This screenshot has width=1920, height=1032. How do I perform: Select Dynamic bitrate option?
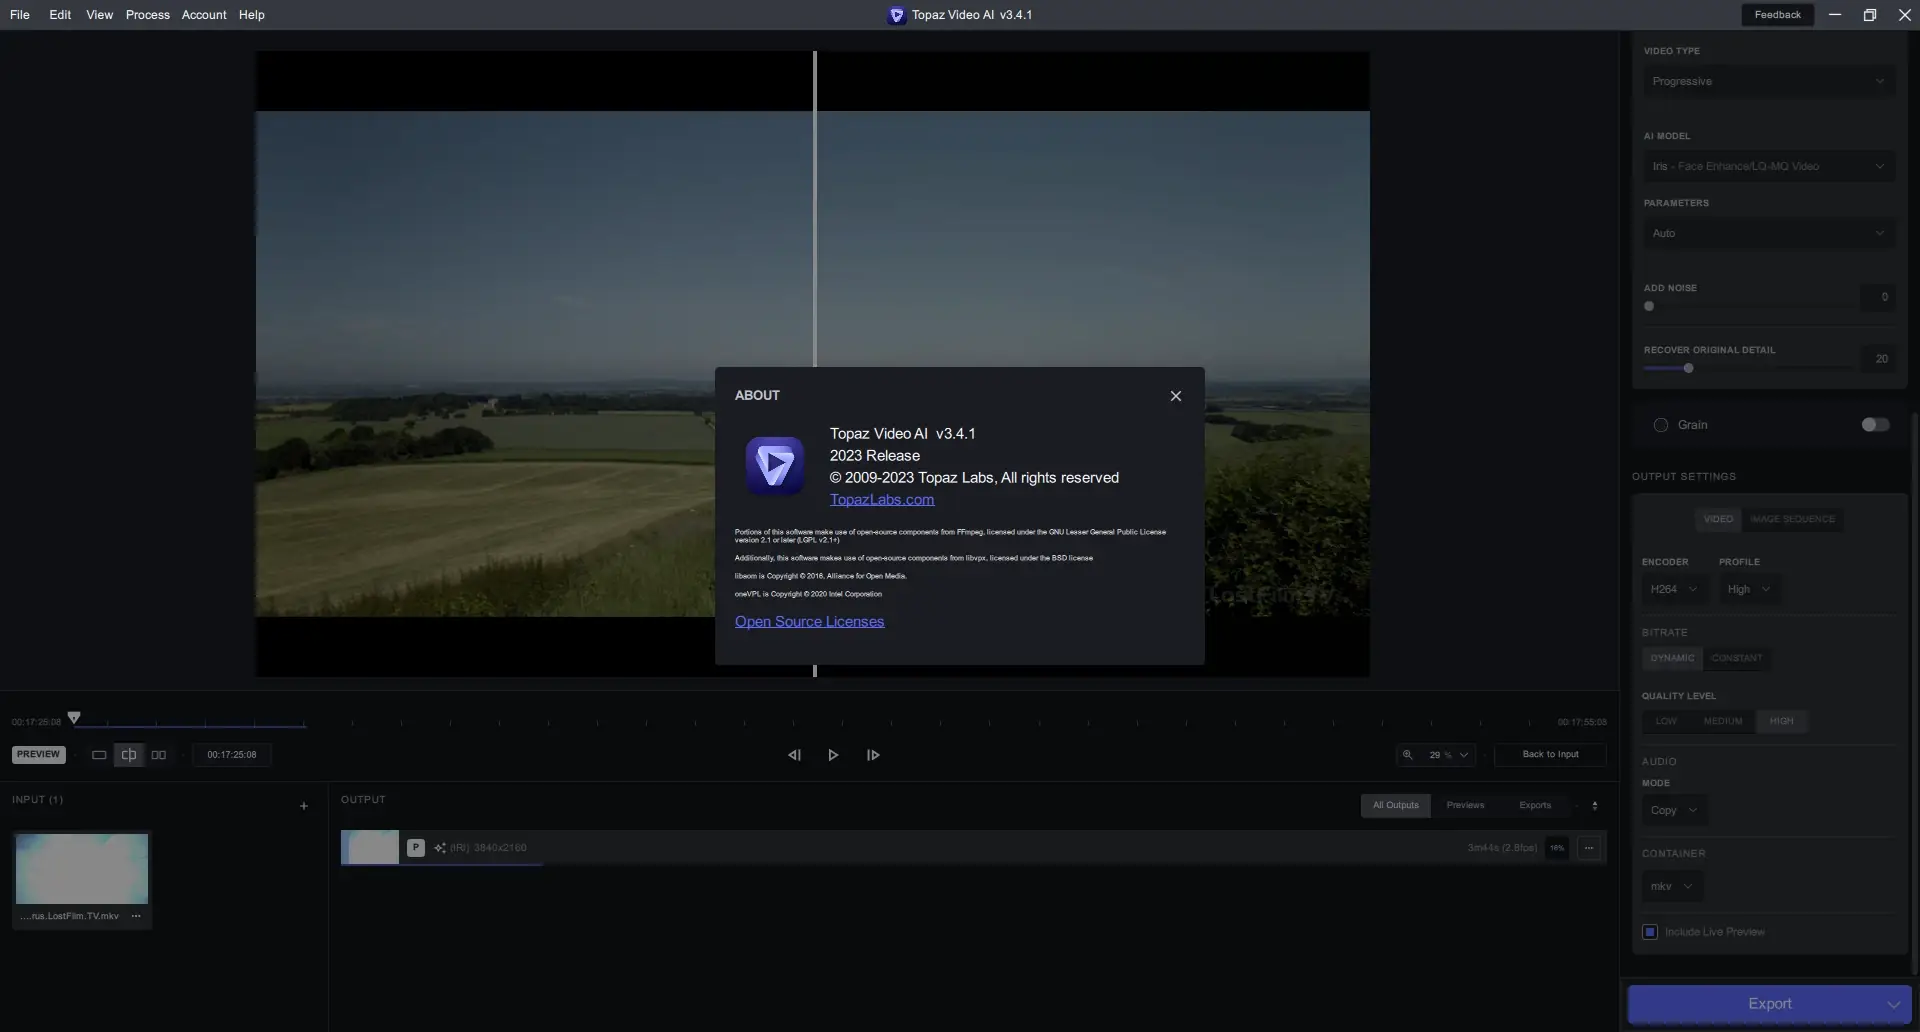1672,659
